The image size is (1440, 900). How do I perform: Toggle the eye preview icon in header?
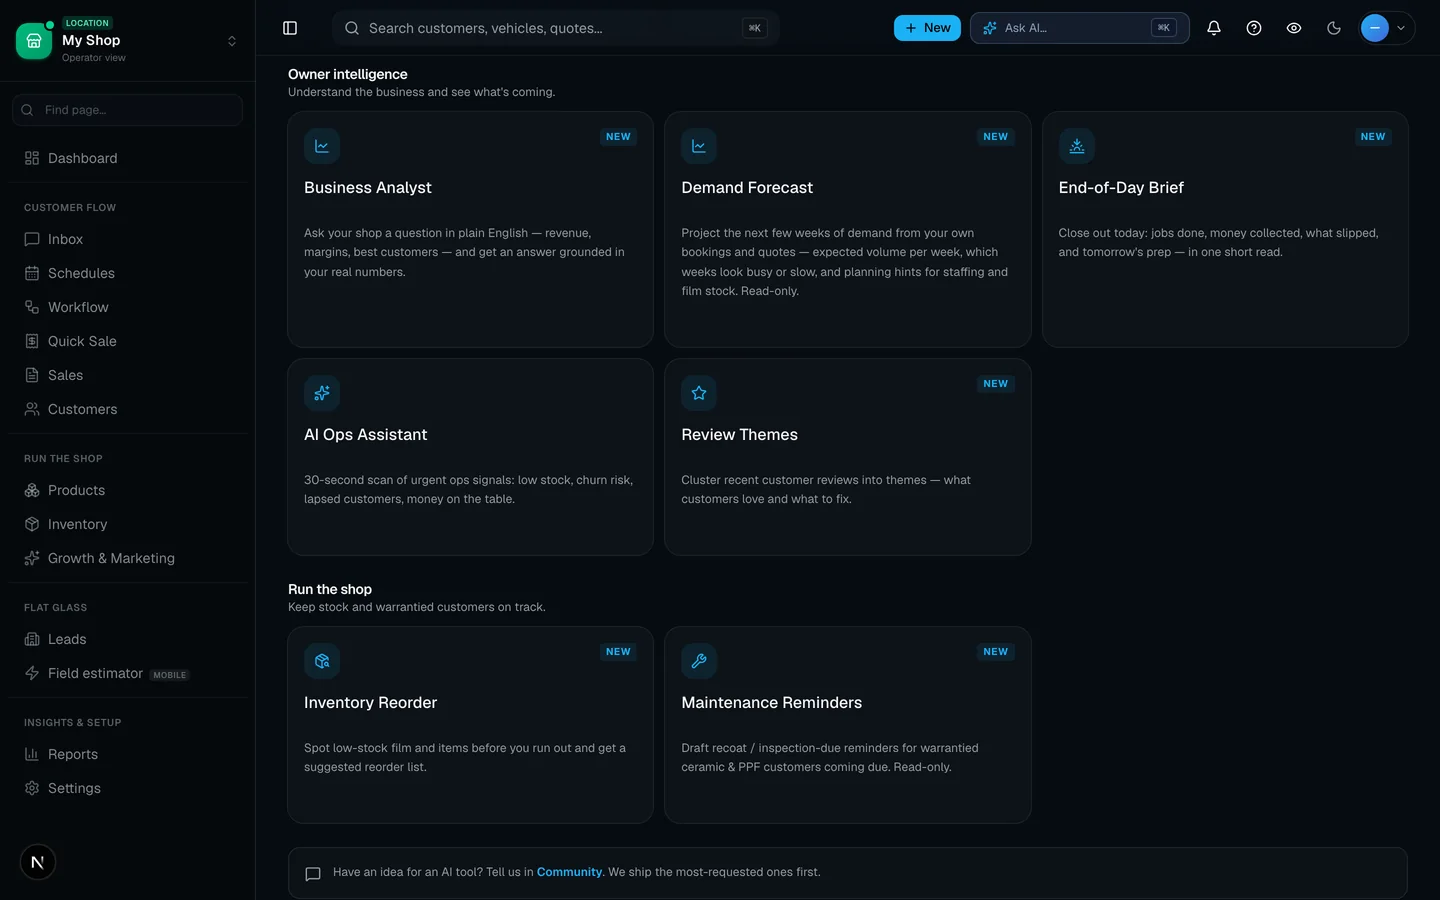[x=1294, y=28]
